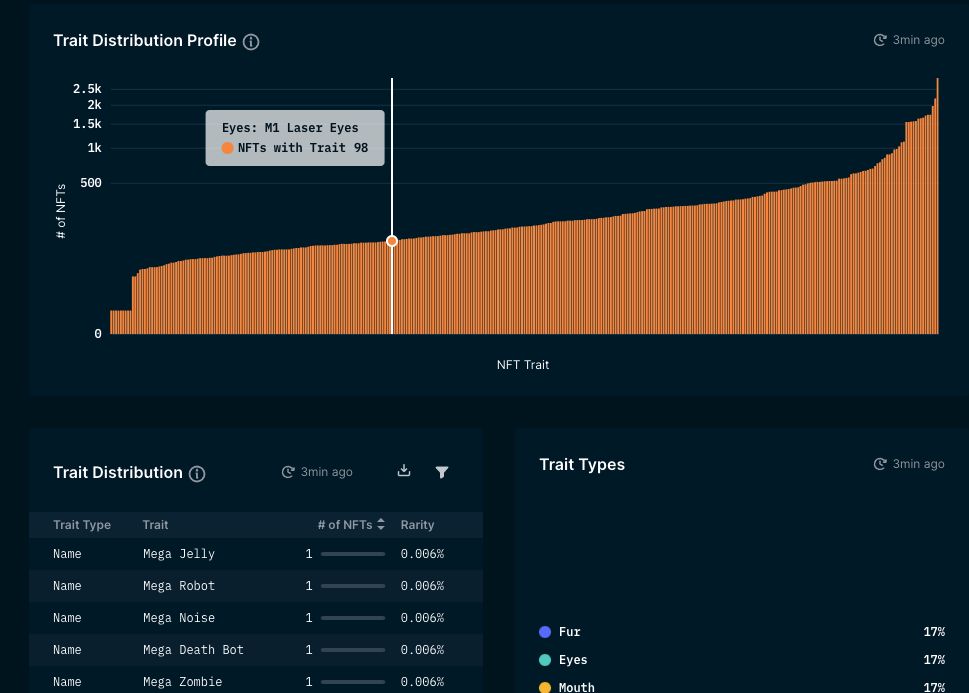The height and width of the screenshot is (693, 969).
Task: Click the Mouth legend color dot
Action: 545,687
